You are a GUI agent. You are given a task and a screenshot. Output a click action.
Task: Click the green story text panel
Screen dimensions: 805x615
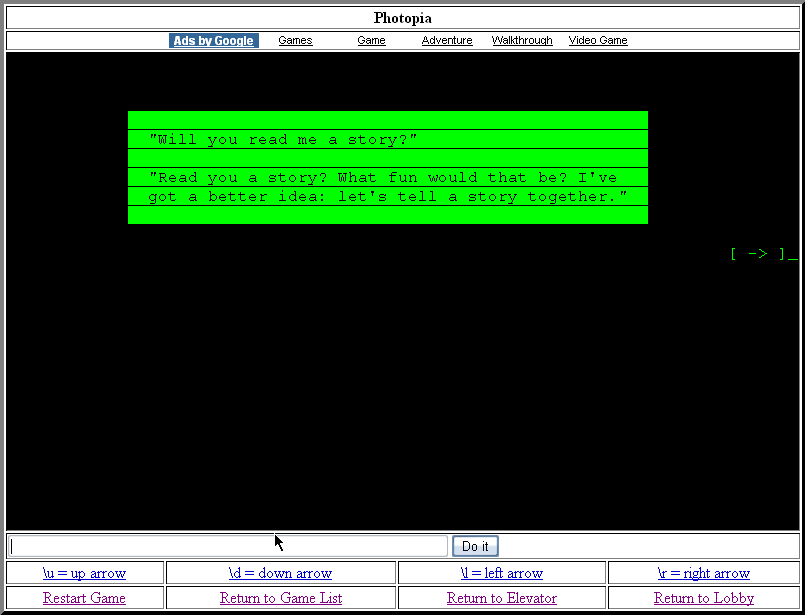click(388, 166)
